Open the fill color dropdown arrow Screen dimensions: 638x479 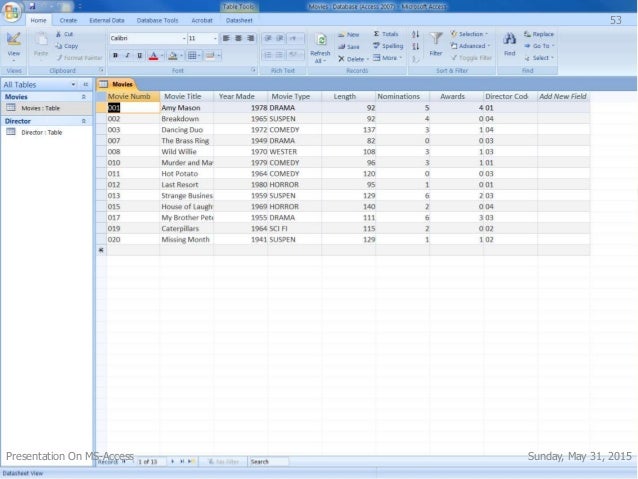click(x=181, y=56)
